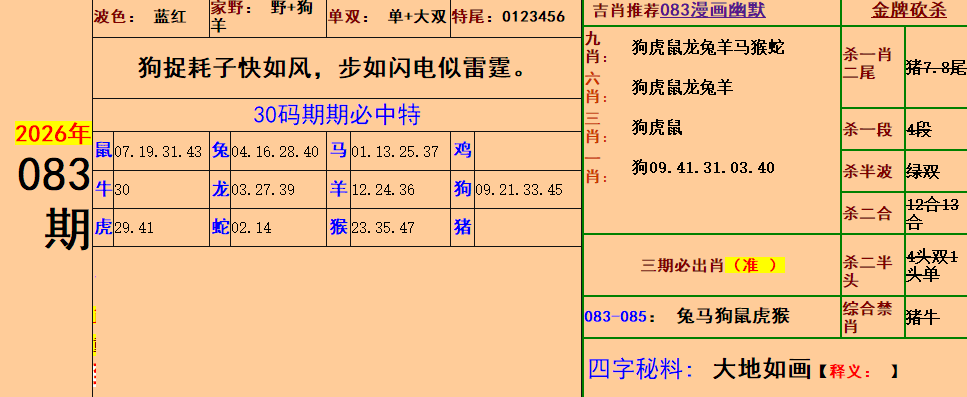
Task: Select the numbers 09.21.33.45
Action: (x=519, y=190)
